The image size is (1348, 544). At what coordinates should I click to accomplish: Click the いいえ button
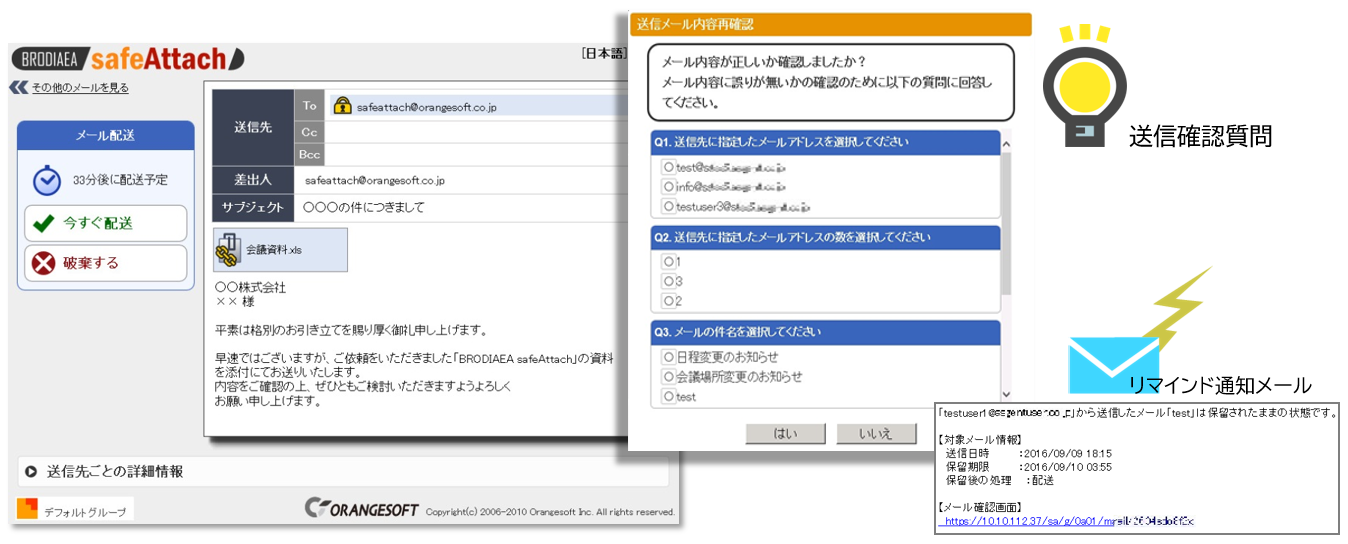pyautogui.click(x=877, y=433)
